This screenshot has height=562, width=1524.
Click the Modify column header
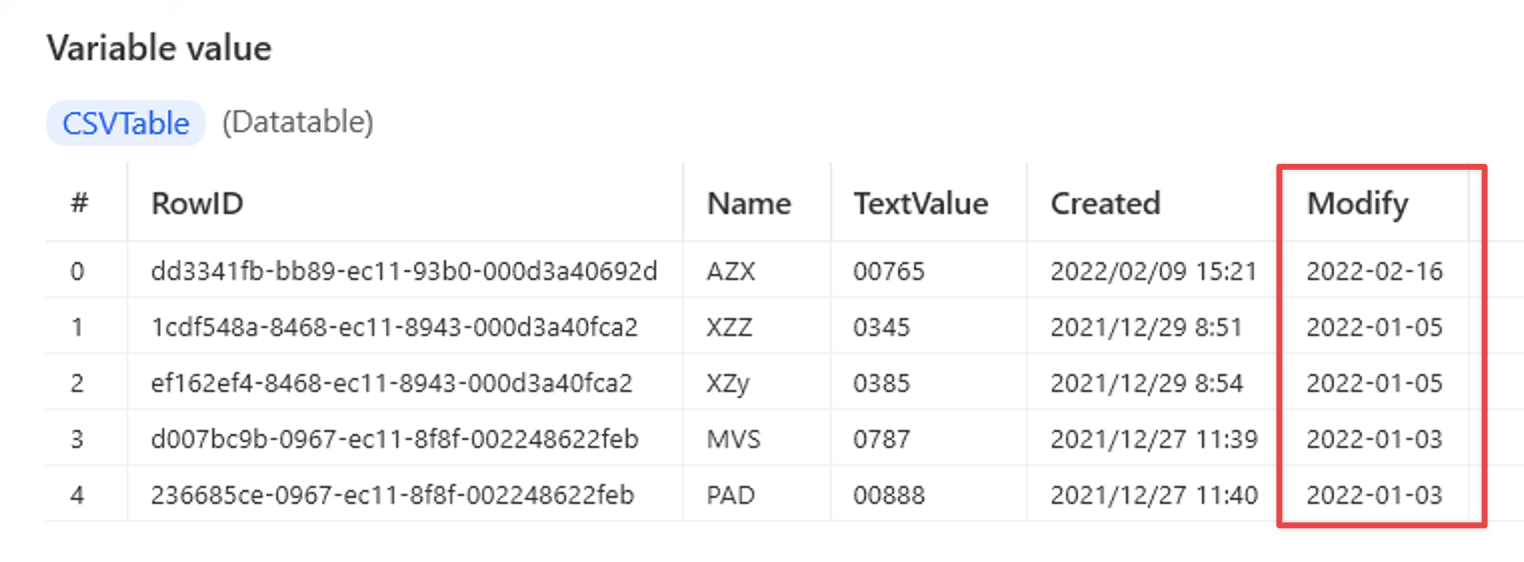[1357, 203]
